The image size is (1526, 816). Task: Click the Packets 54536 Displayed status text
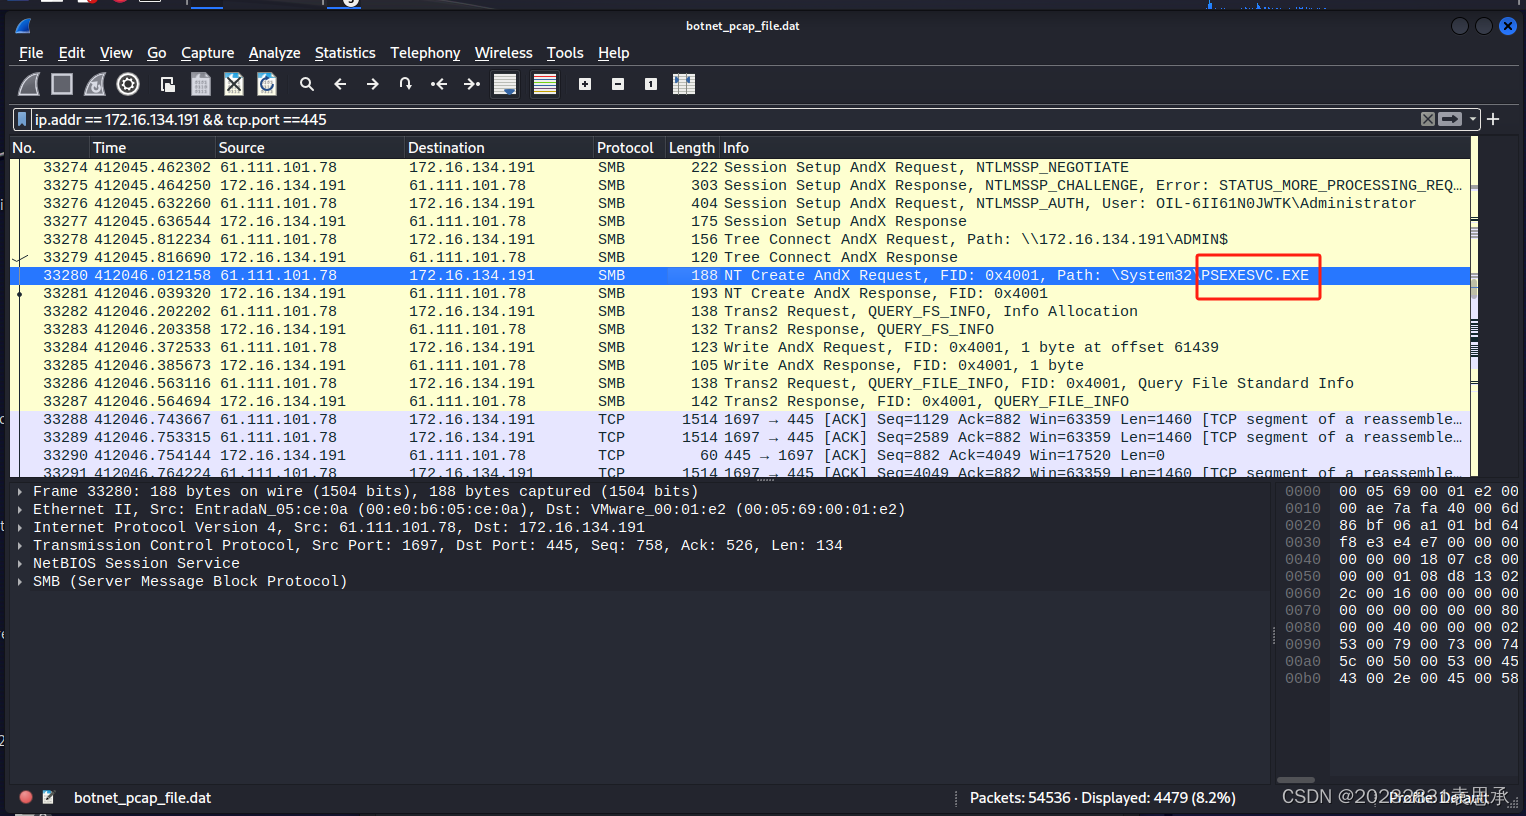[x=1103, y=798]
